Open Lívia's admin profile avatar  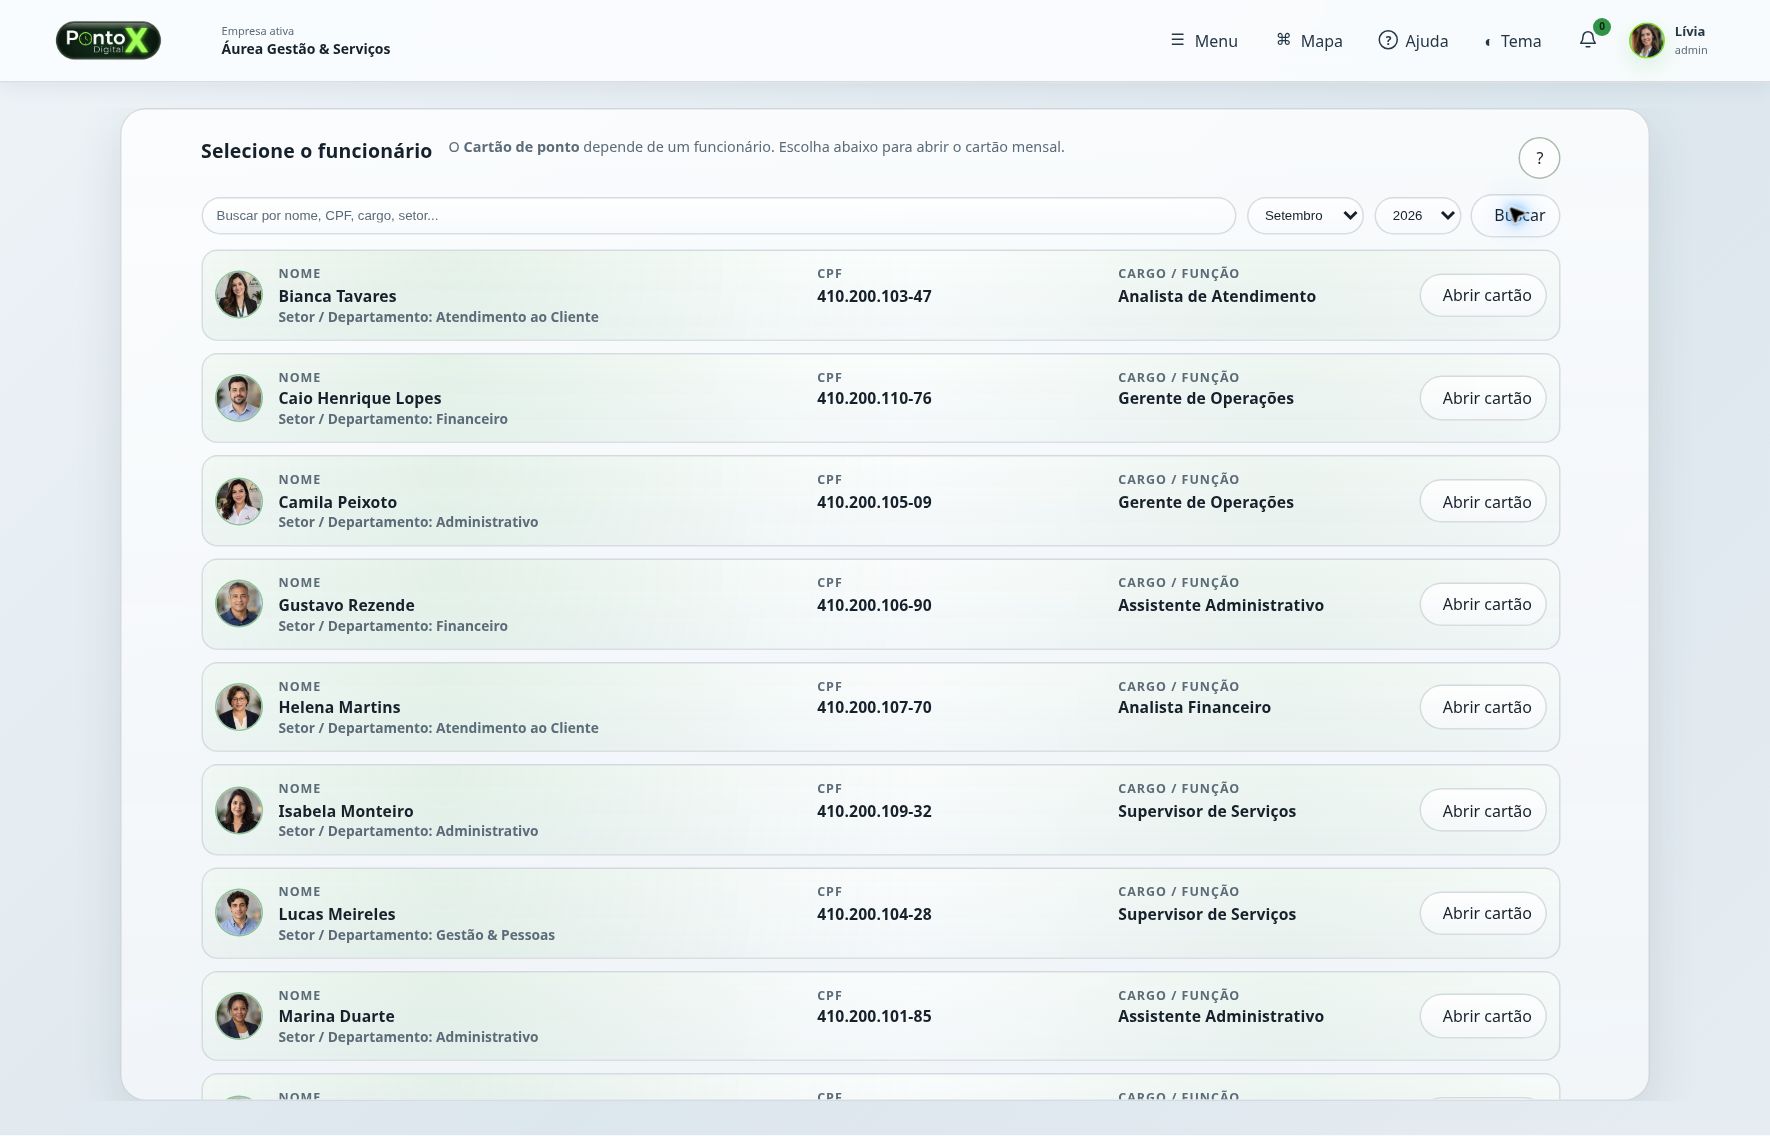(x=1646, y=40)
